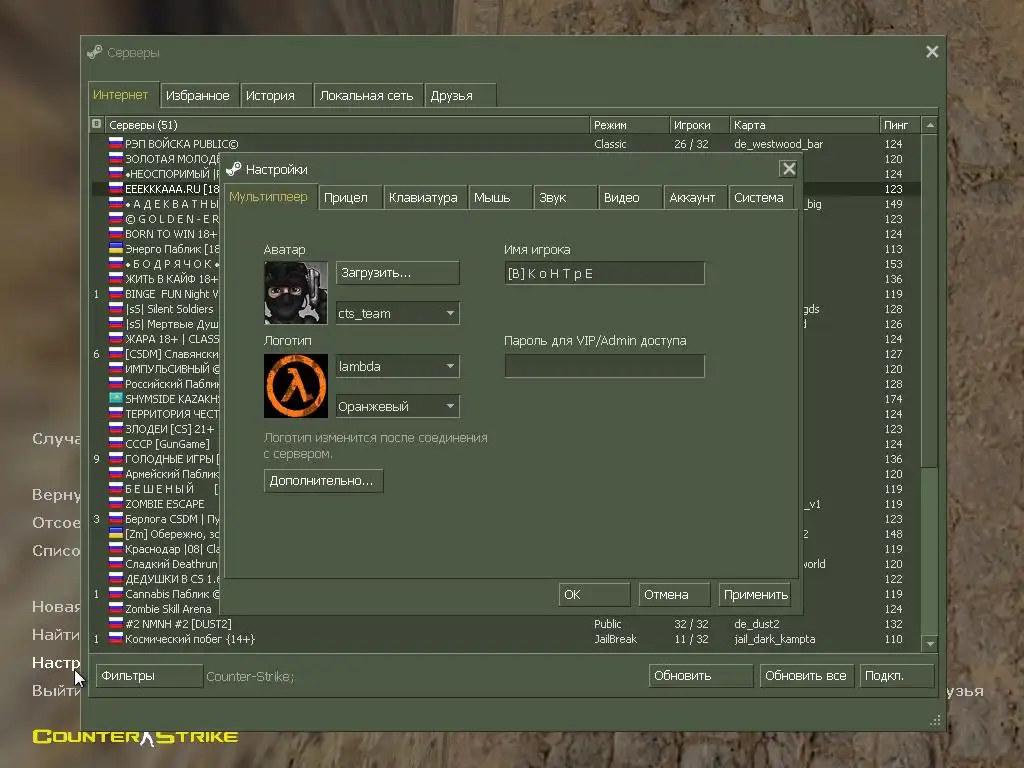The height and width of the screenshot is (768, 1024).
Task: Click the Steam icon in Настройки title
Action: coord(234,169)
